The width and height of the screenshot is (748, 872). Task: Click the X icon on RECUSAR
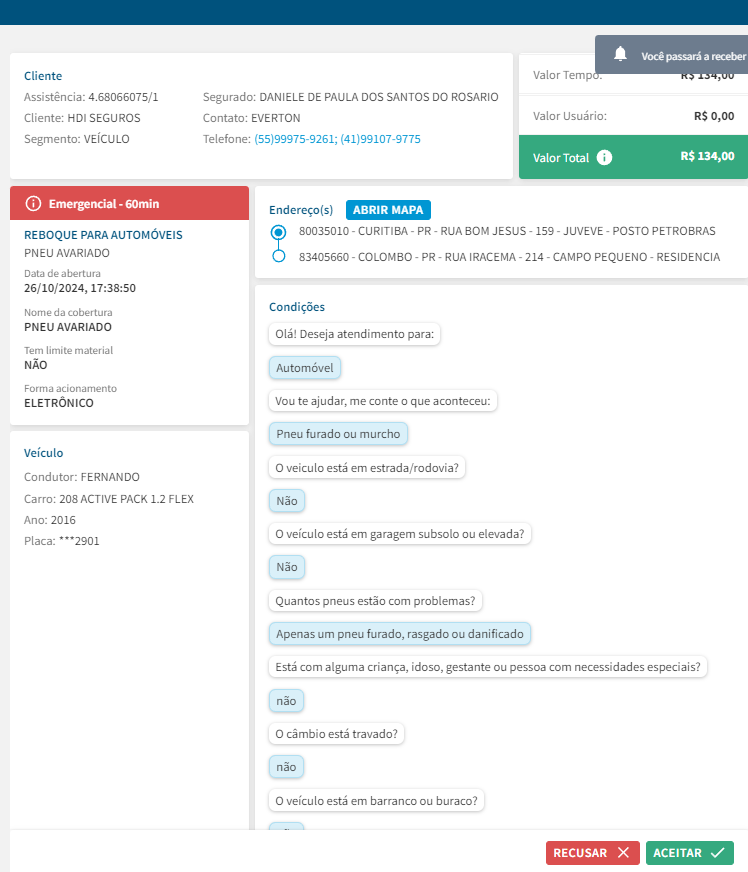pyautogui.click(x=623, y=853)
